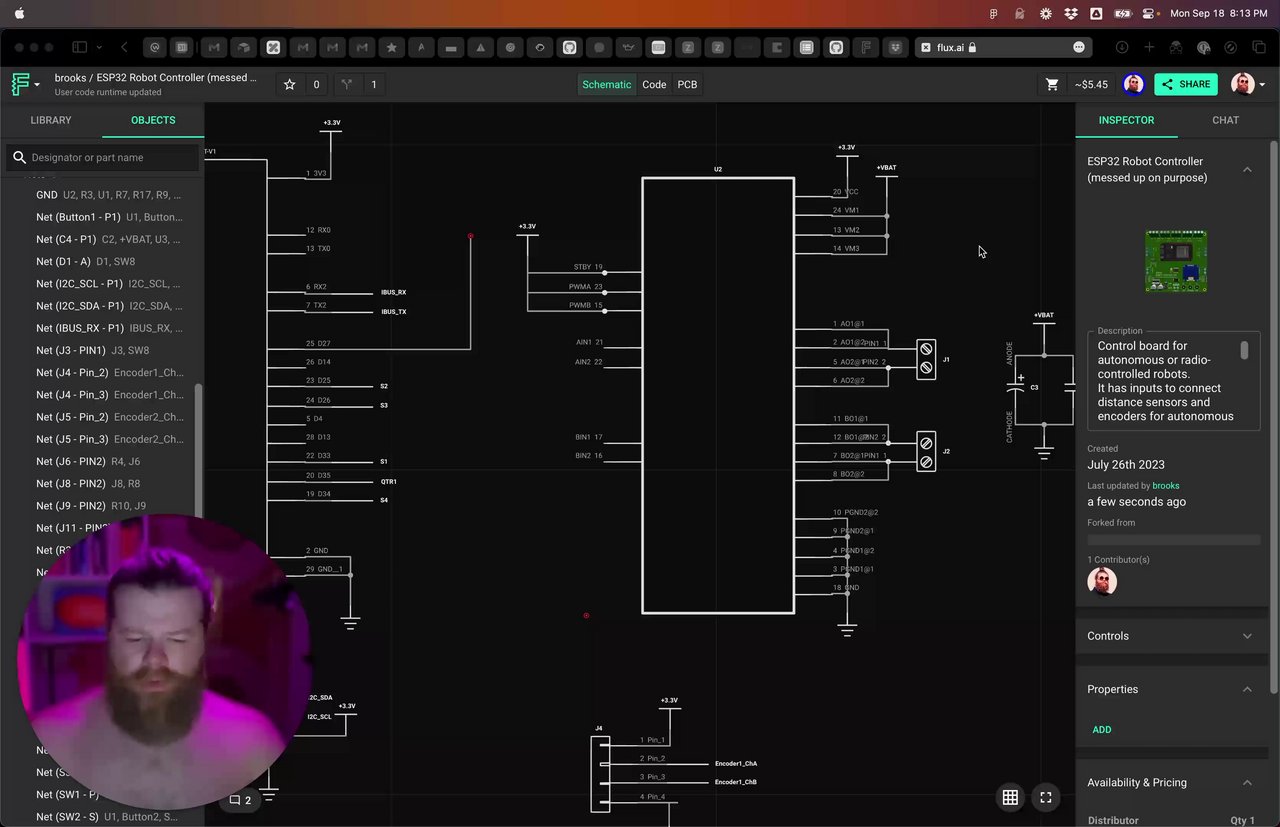Expand the Controls section
Image resolution: width=1280 pixels, height=827 pixels.
(1247, 636)
